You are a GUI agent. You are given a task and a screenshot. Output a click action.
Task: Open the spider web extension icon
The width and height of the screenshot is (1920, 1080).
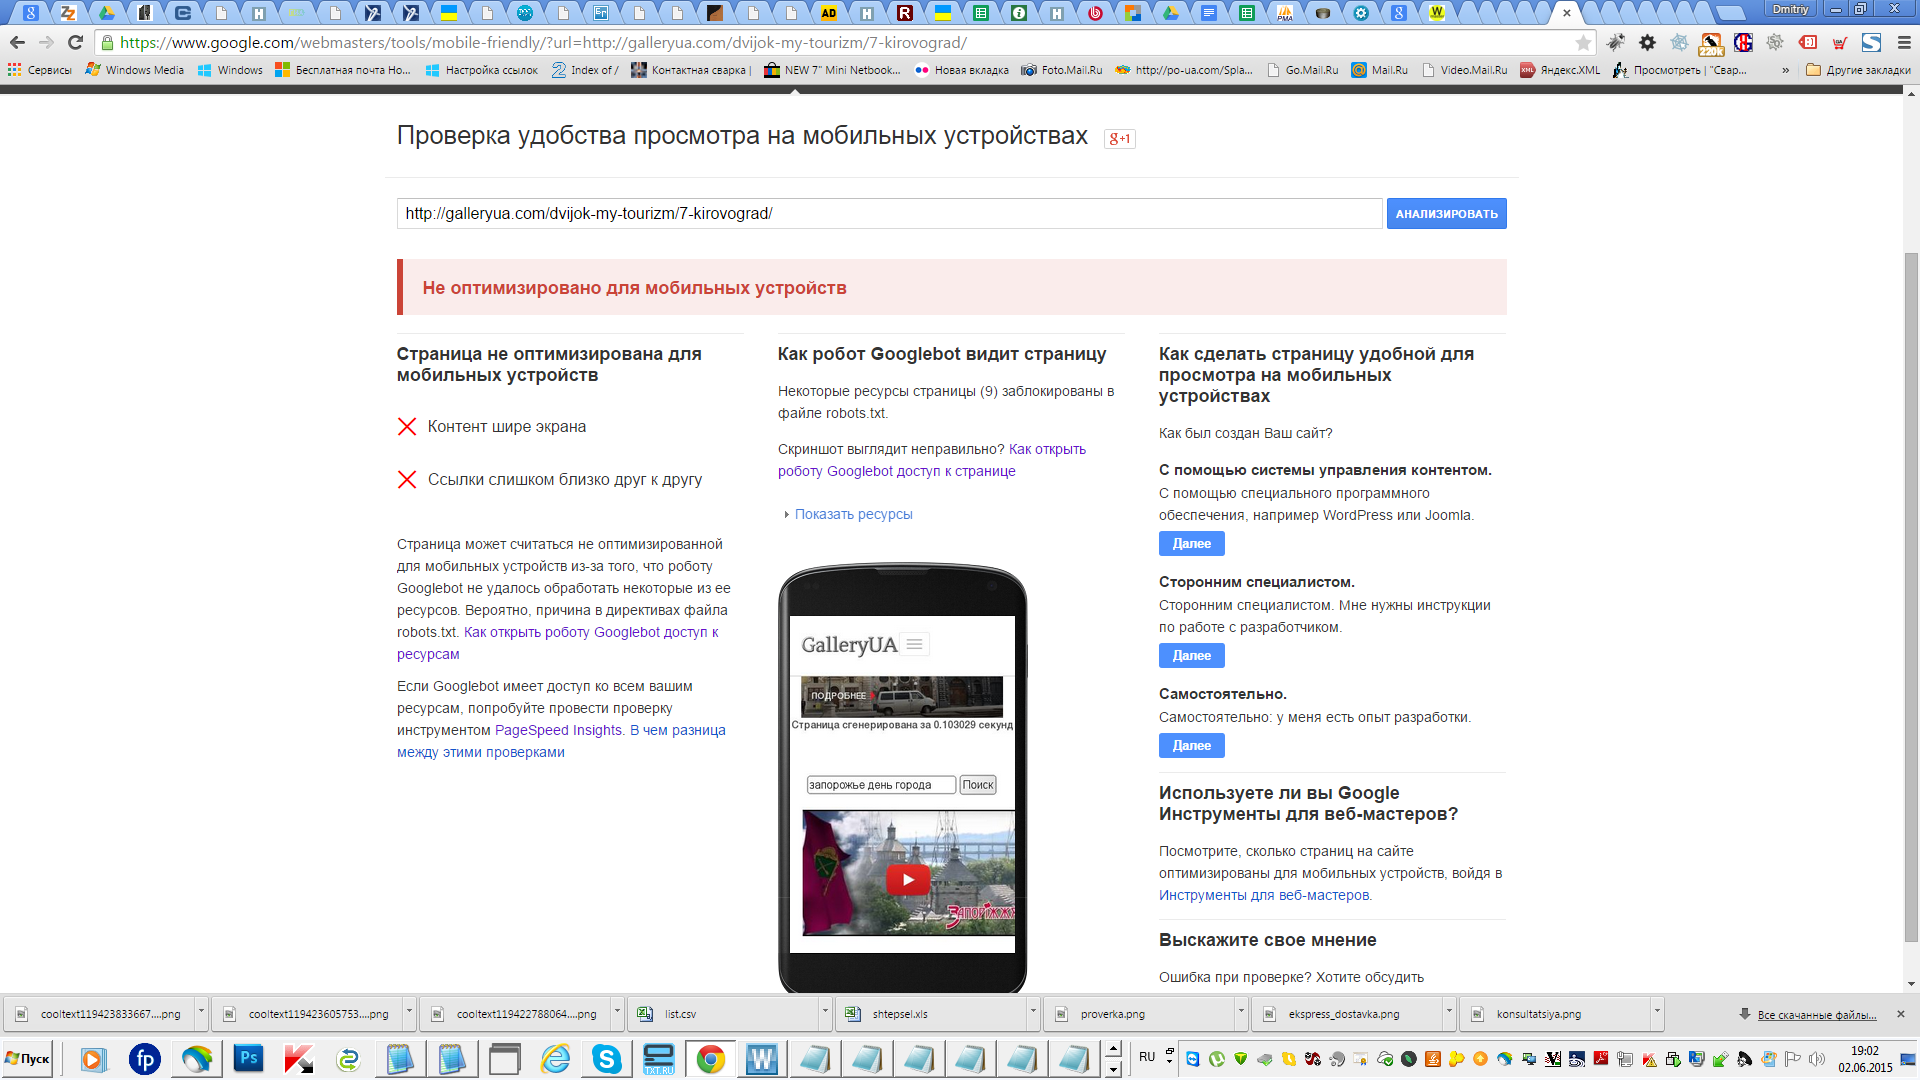(1680, 43)
